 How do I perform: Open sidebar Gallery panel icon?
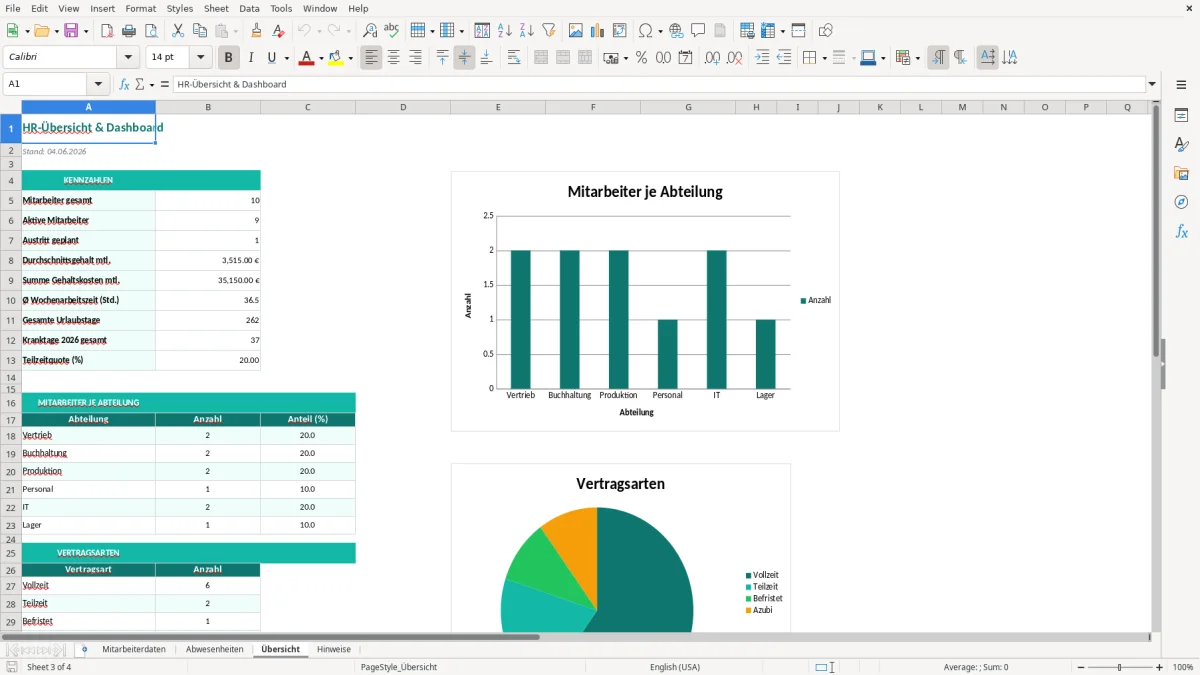(1181, 174)
